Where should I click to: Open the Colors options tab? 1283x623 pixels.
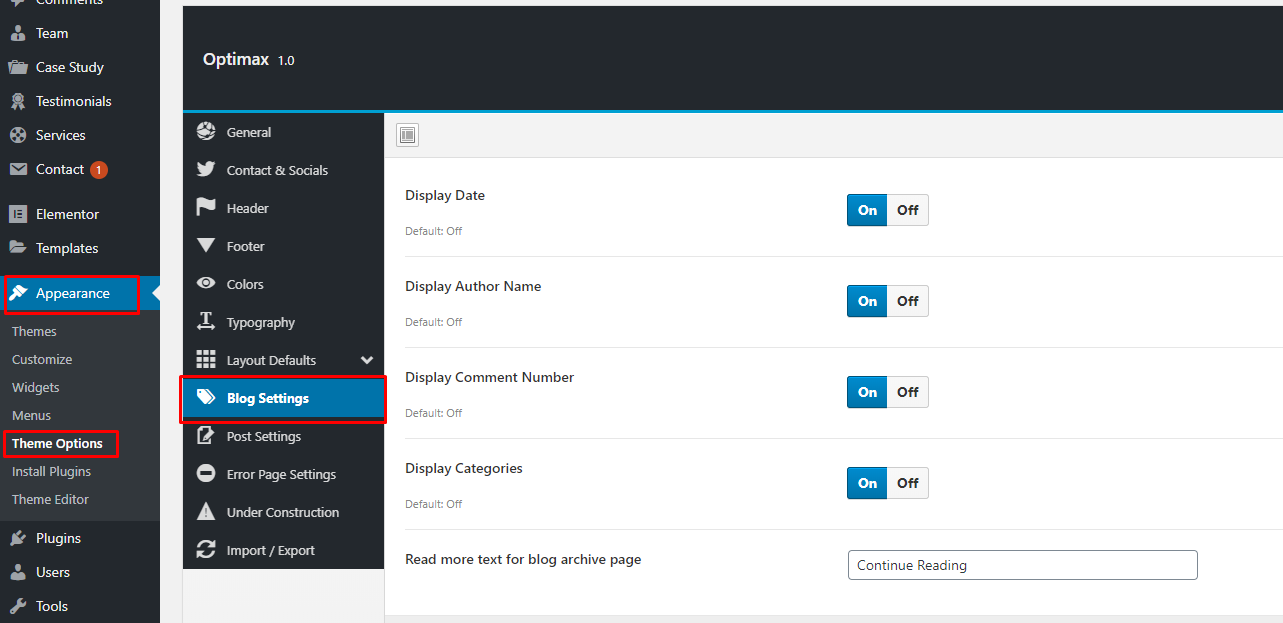284,284
